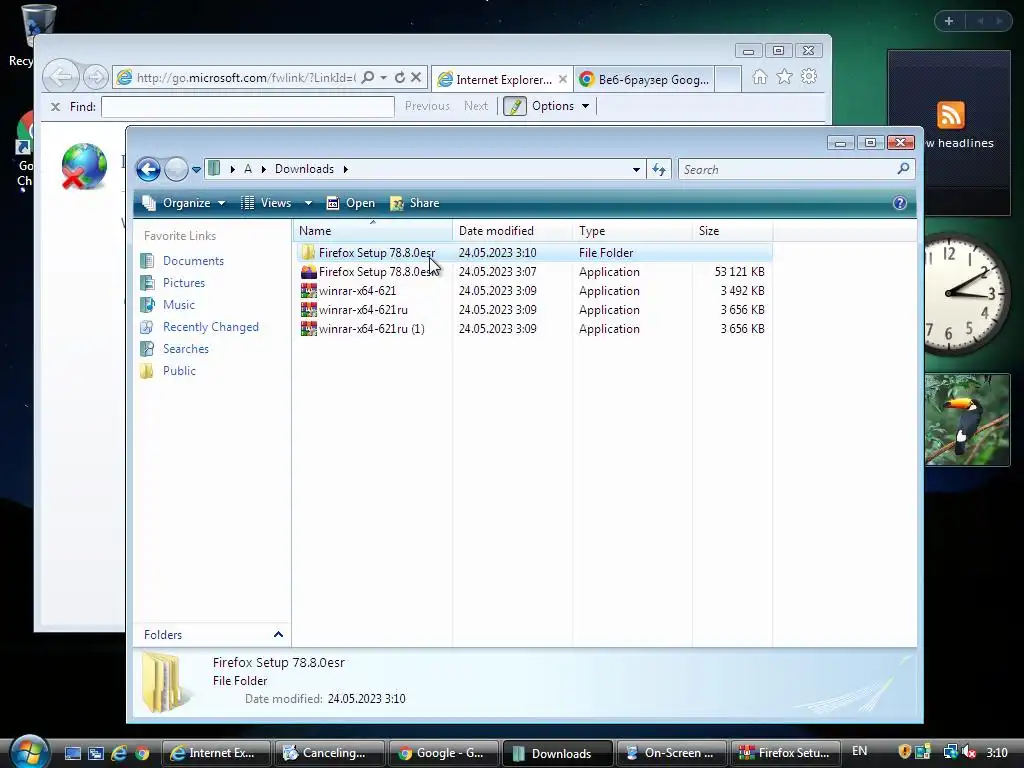Go back in Downloads Explorer window
The height and width of the screenshot is (768, 1024).
coord(148,170)
